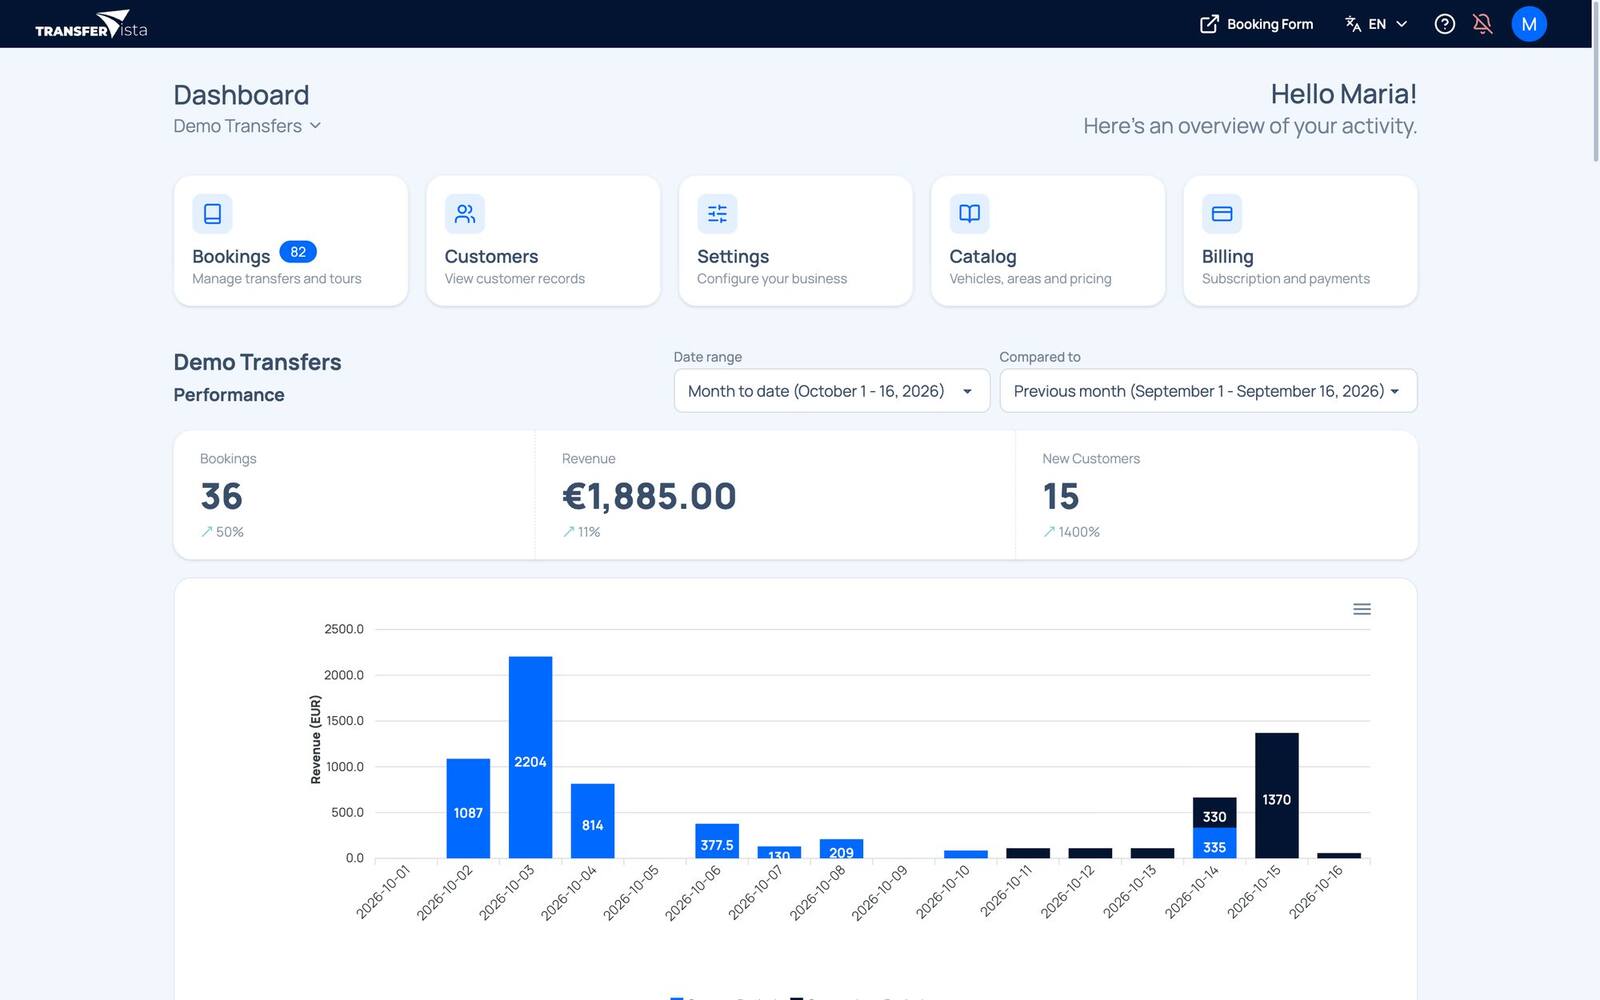This screenshot has width=1600, height=1000.
Task: Click the 1400% growth indicator
Action: coord(1071,532)
